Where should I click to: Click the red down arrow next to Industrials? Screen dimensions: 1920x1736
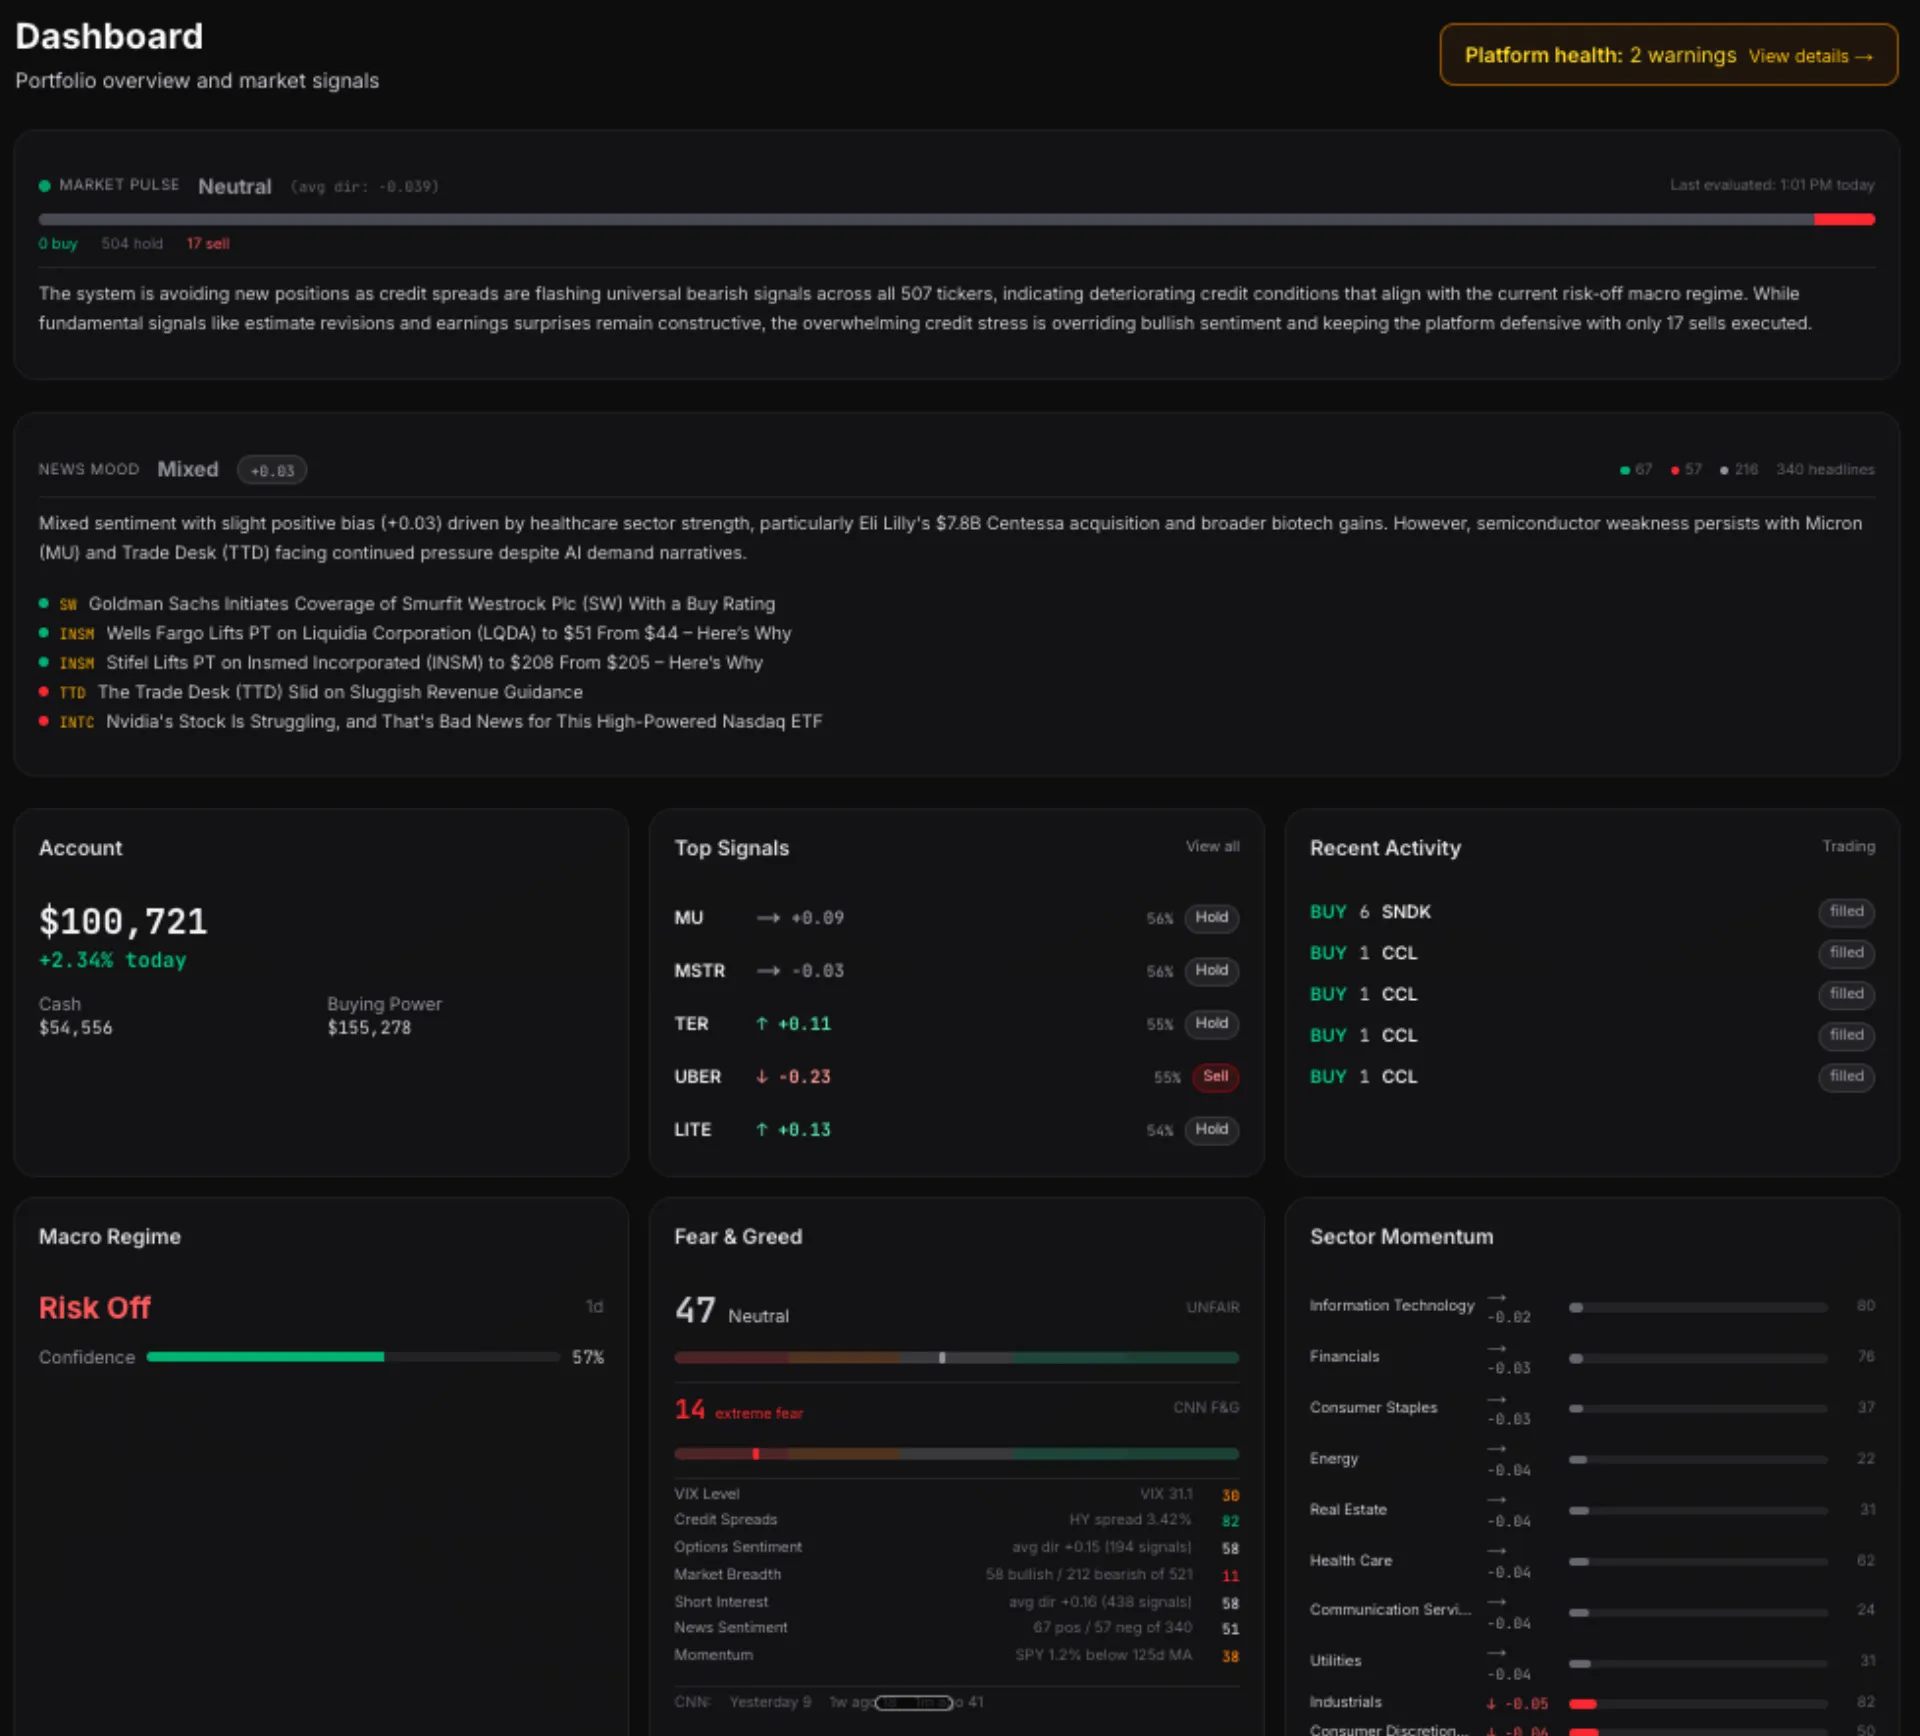pyautogui.click(x=1491, y=1703)
